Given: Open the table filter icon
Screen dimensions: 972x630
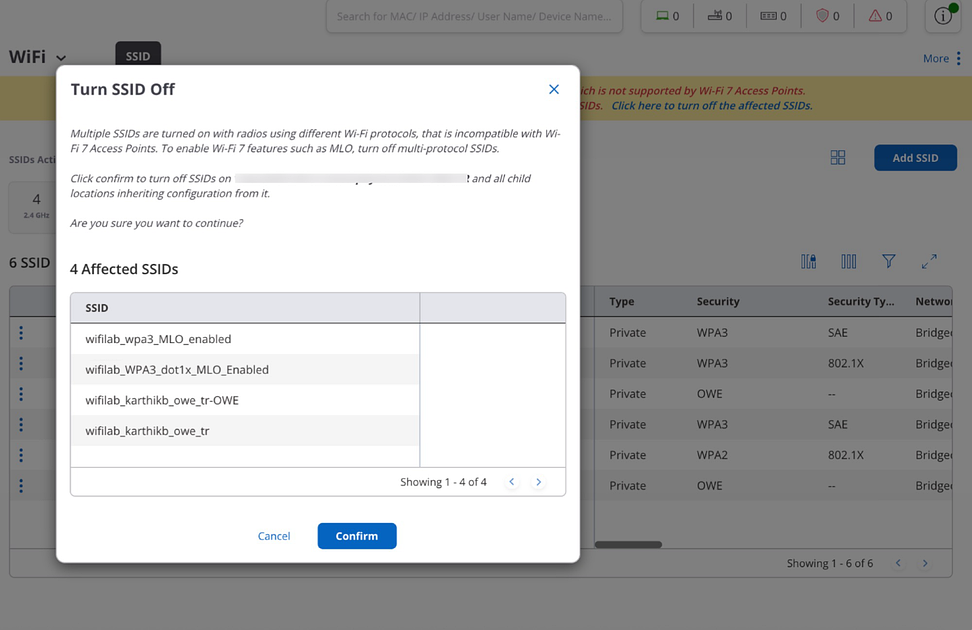Looking at the screenshot, I should click(x=889, y=261).
